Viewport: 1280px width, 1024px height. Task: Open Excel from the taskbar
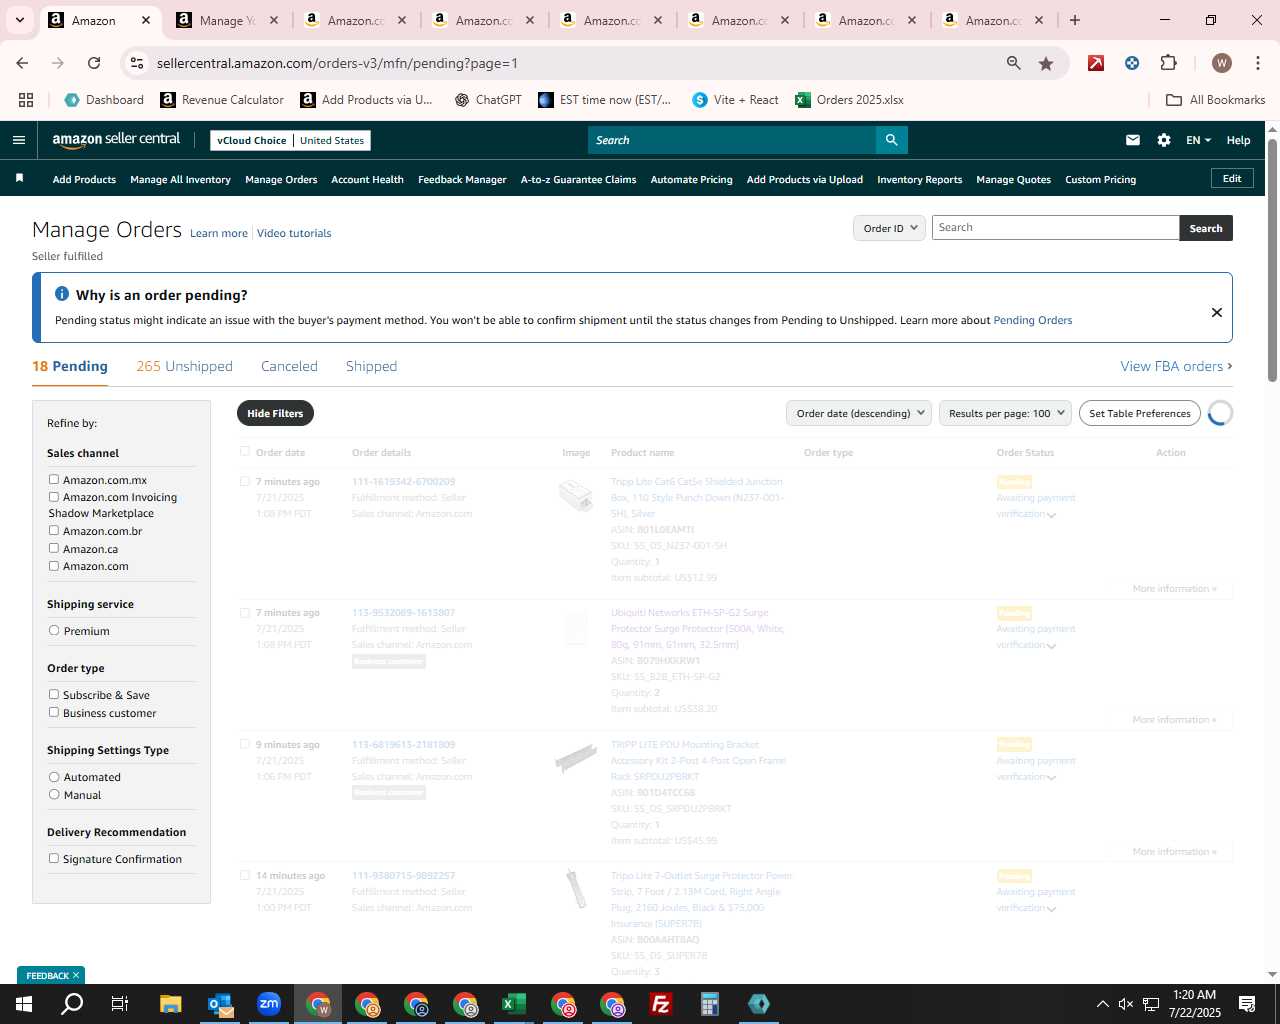click(x=514, y=1004)
